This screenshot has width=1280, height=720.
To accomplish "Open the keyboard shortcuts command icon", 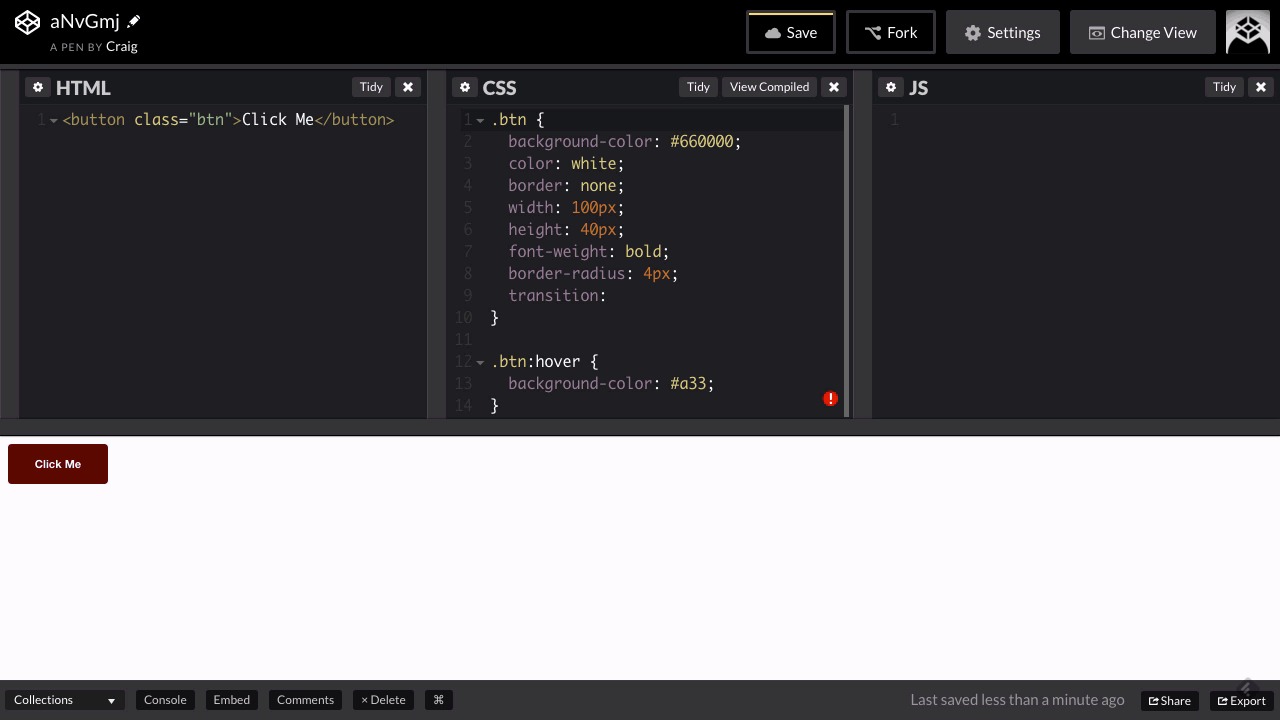I will pos(438,700).
